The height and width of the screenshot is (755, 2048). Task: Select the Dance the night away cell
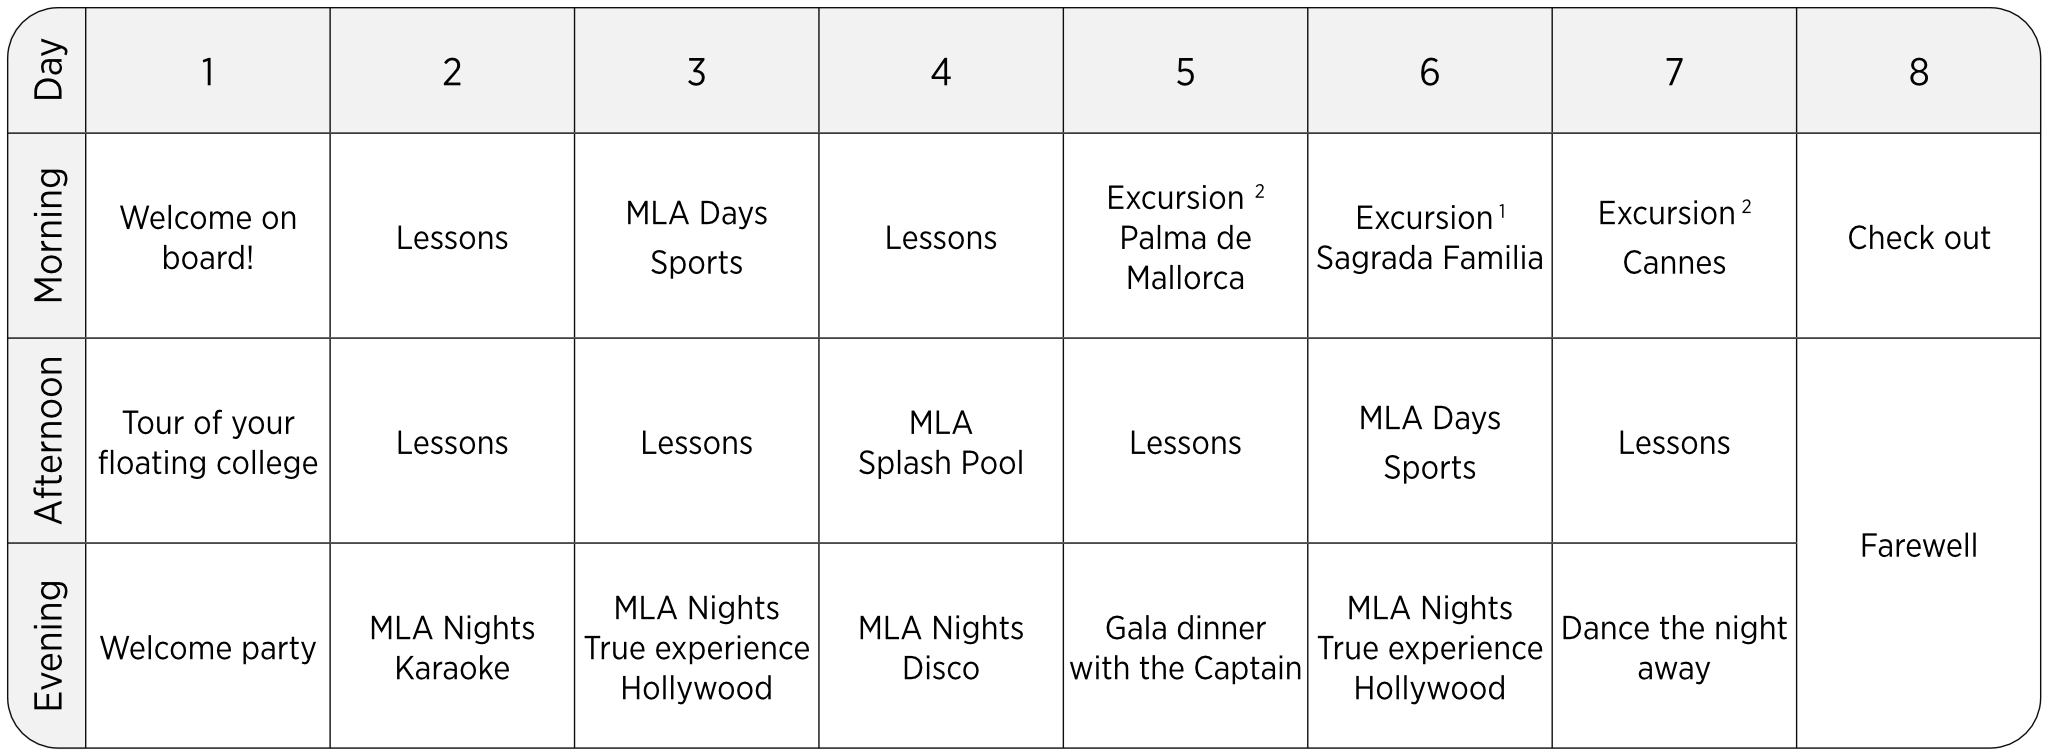[1673, 648]
